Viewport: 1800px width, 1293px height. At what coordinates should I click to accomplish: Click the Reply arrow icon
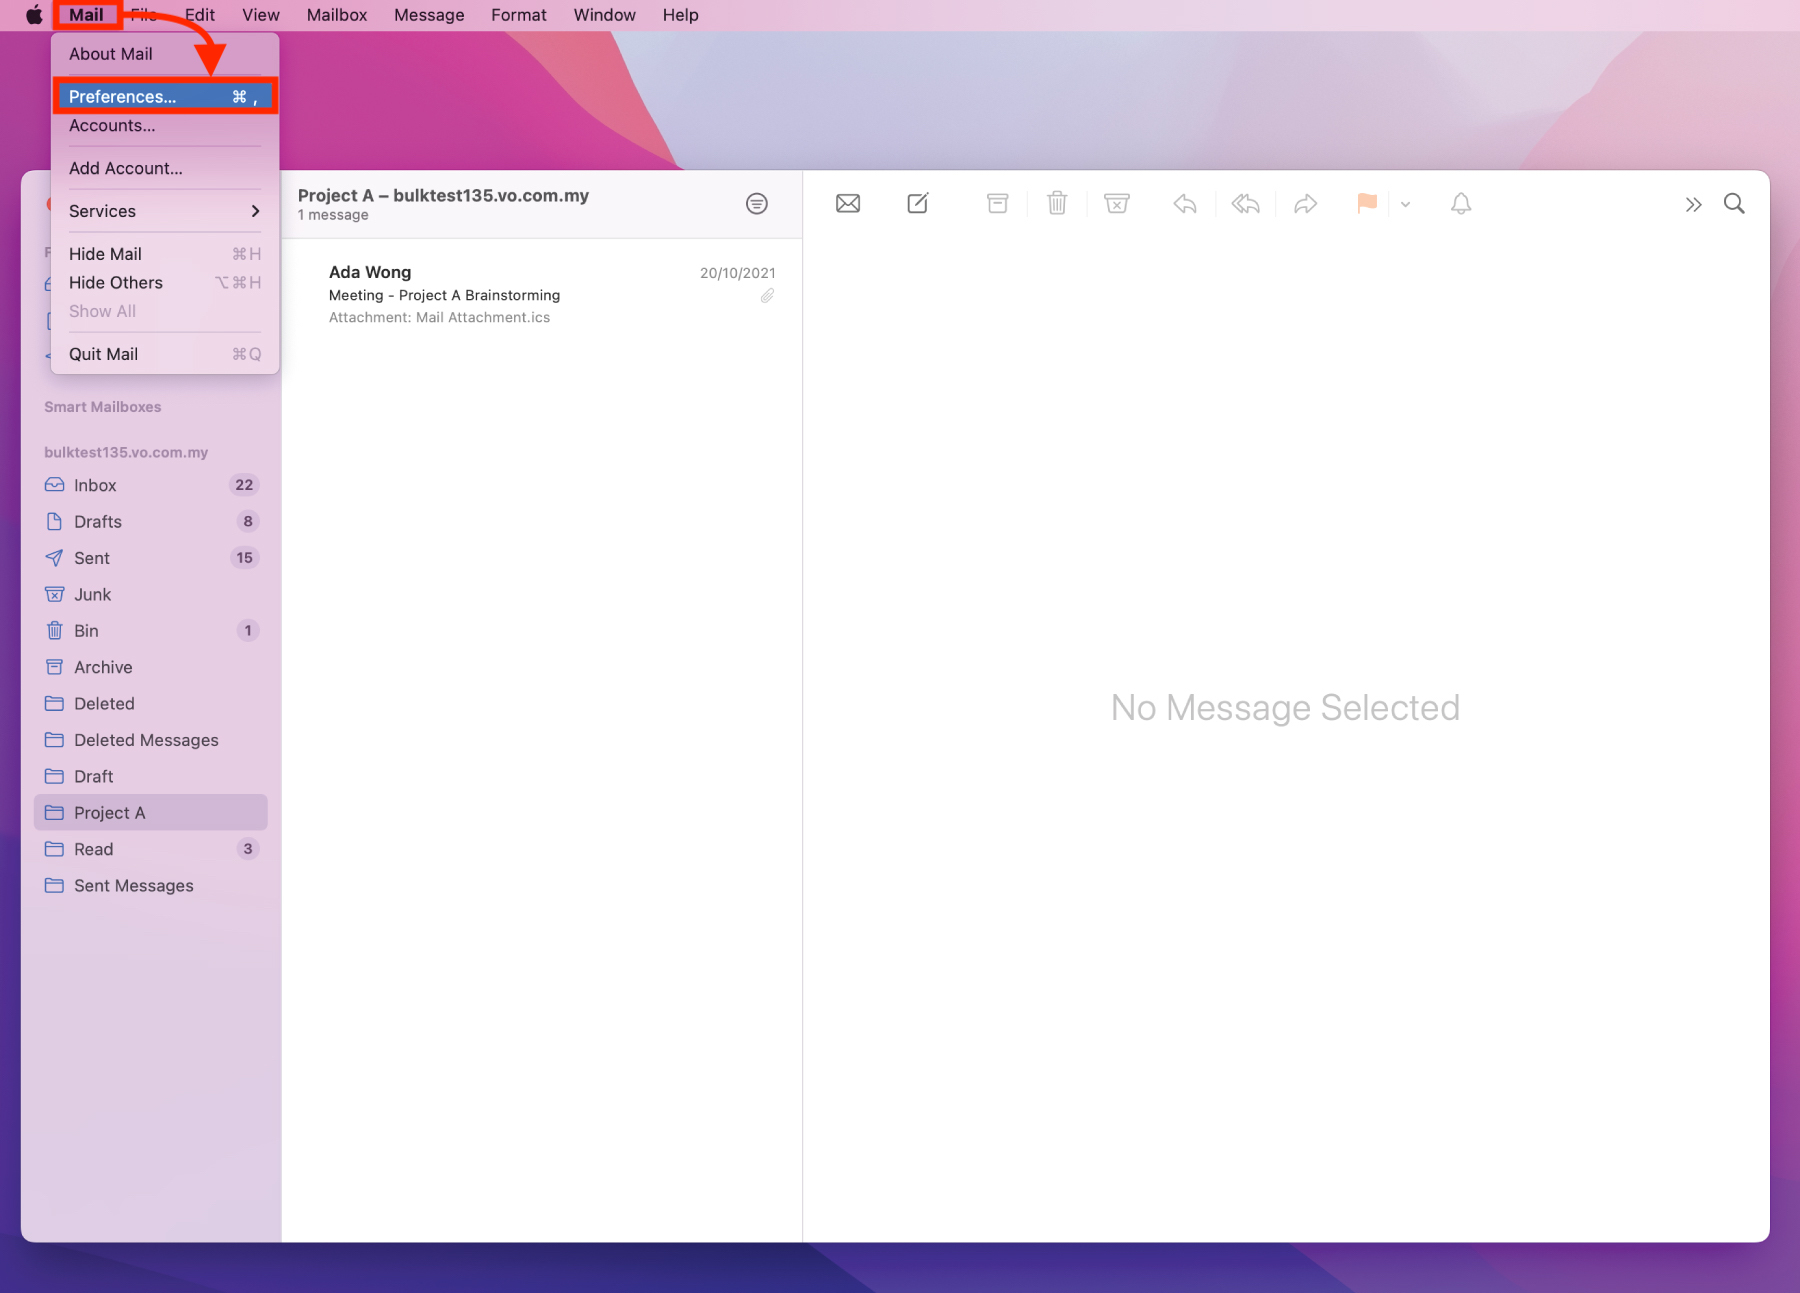tap(1185, 204)
